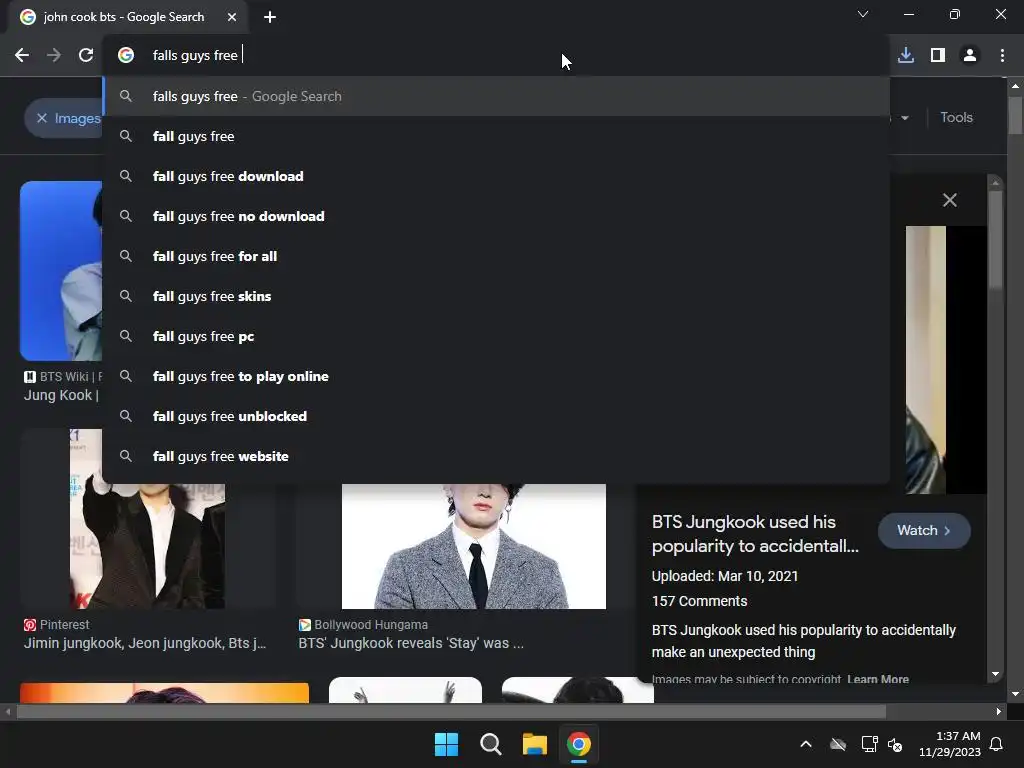Remove the Images filter chip

(x=42, y=118)
